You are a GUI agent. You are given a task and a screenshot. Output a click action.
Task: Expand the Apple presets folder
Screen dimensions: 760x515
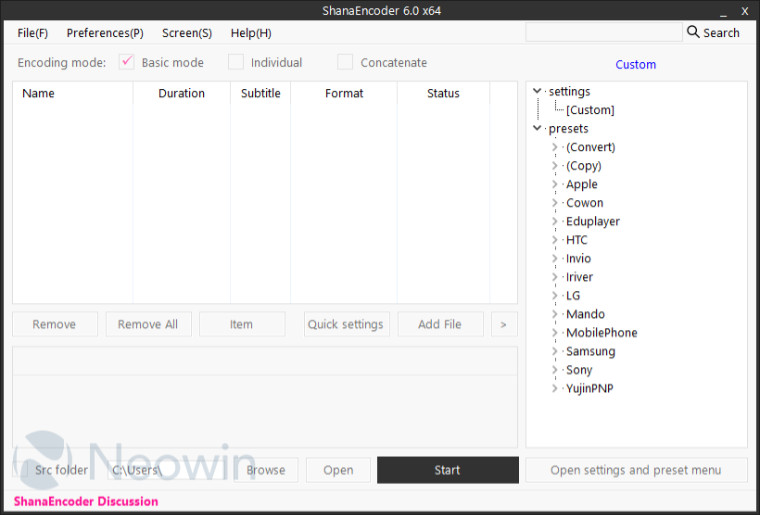[x=555, y=184]
